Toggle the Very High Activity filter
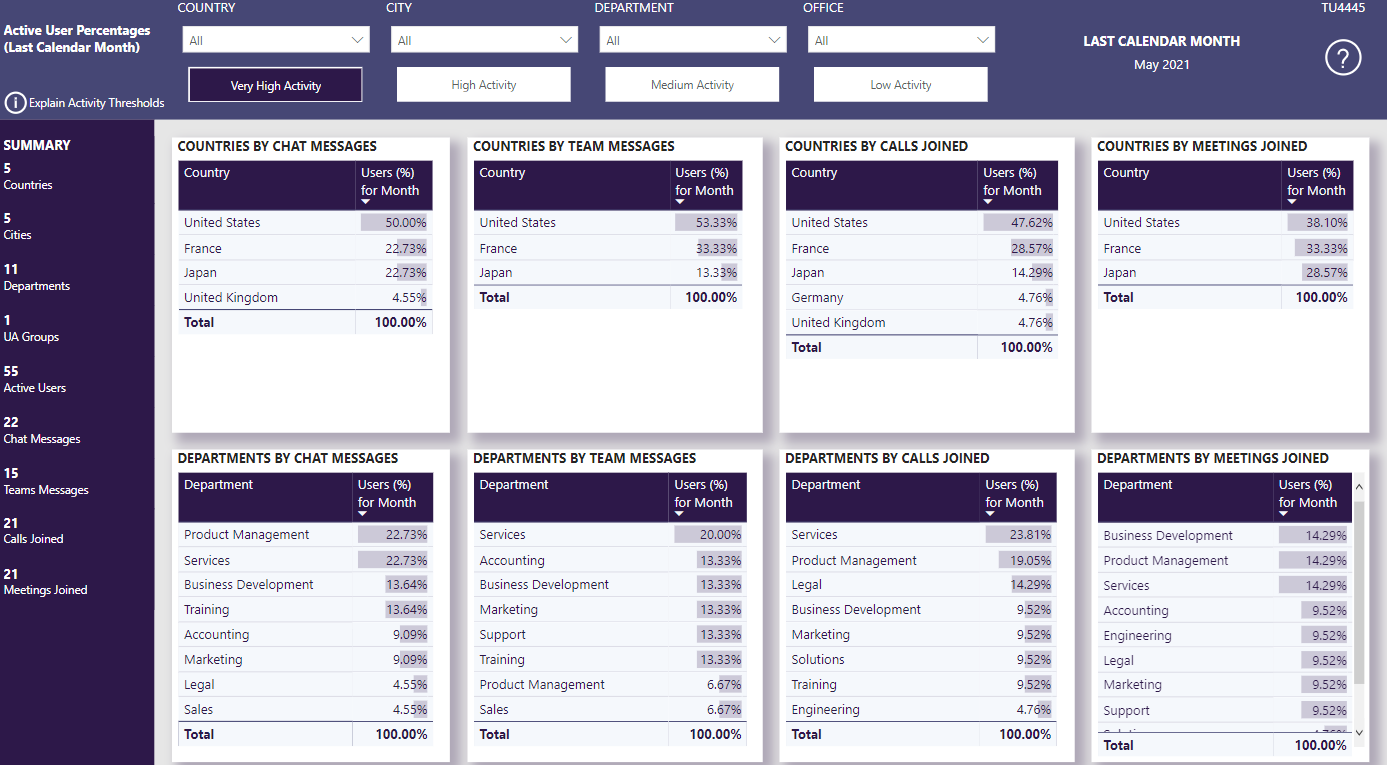This screenshot has height=765, width=1387. pos(276,85)
